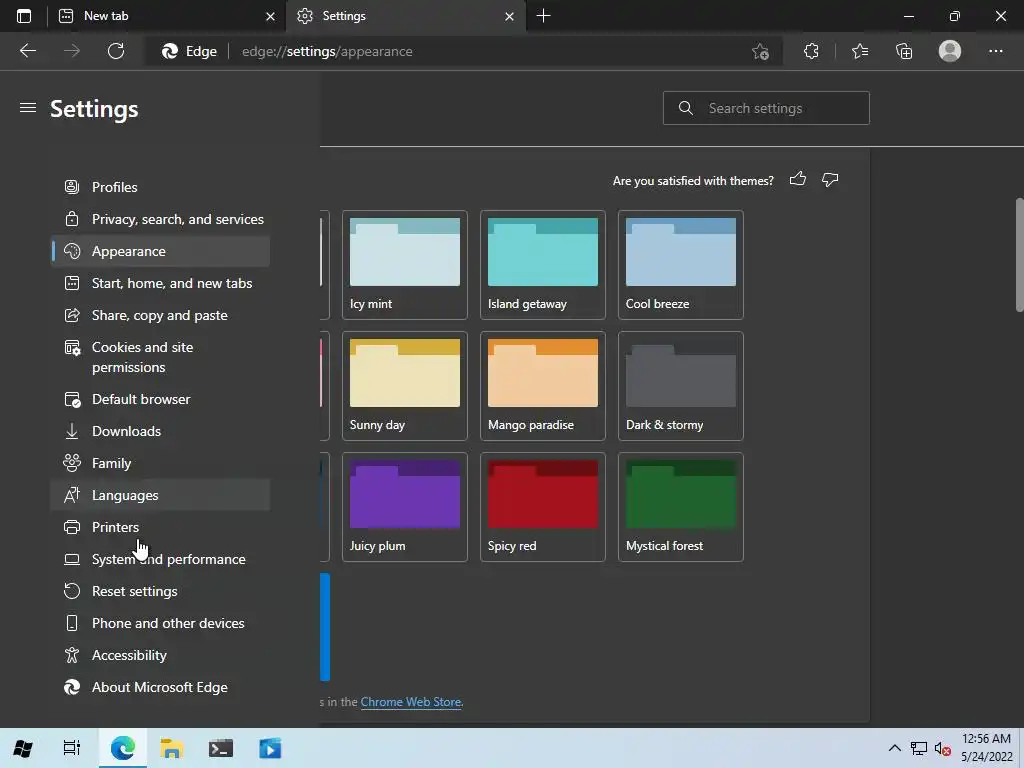The width and height of the screenshot is (1024, 768).
Task: Apply the Island getaway theme
Action: click(x=543, y=265)
